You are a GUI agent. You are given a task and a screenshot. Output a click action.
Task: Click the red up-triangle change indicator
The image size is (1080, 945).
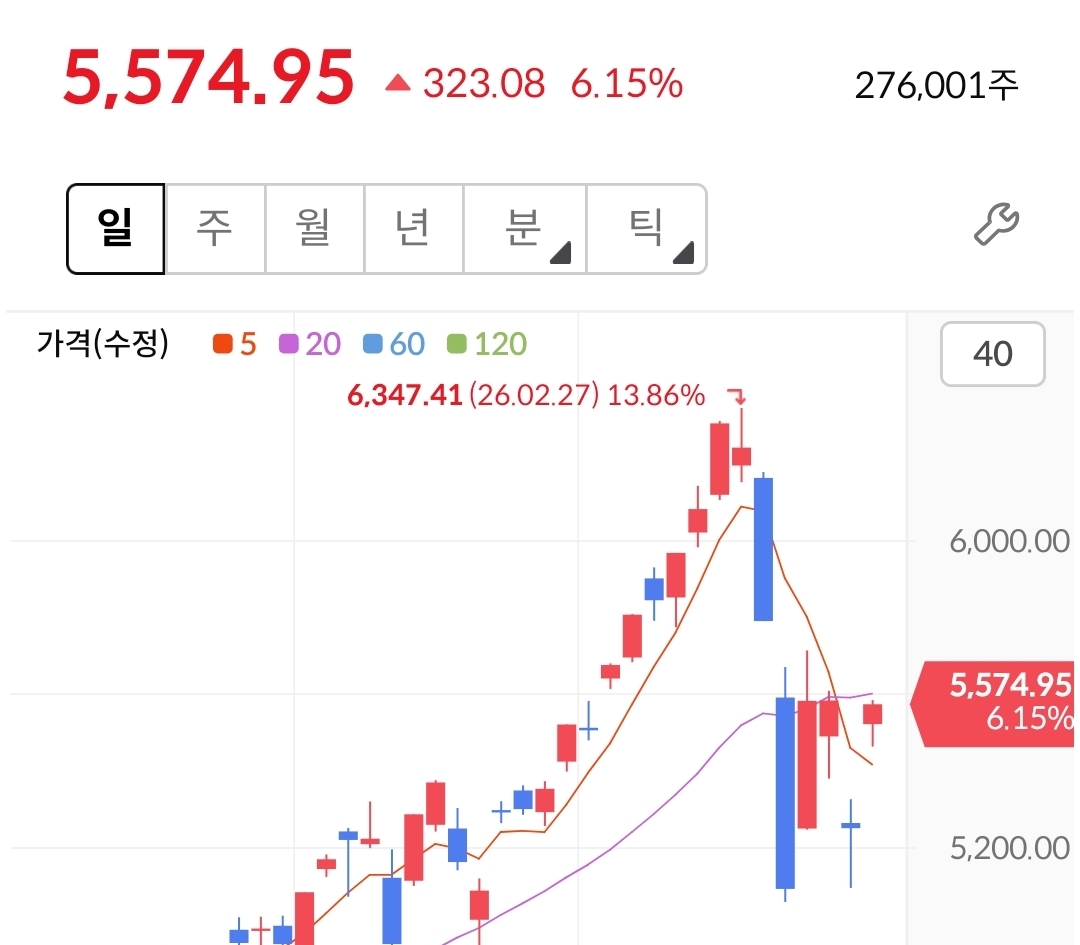click(x=398, y=84)
